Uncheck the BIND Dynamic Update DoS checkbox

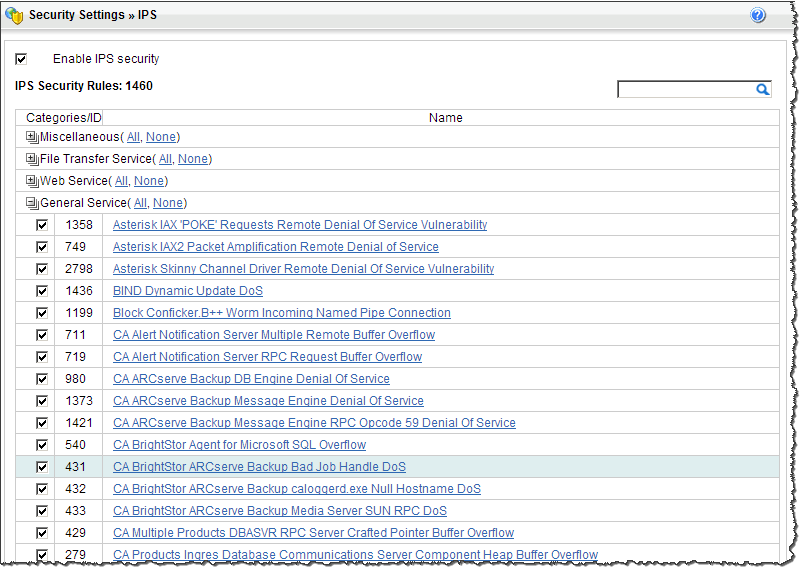[42, 291]
